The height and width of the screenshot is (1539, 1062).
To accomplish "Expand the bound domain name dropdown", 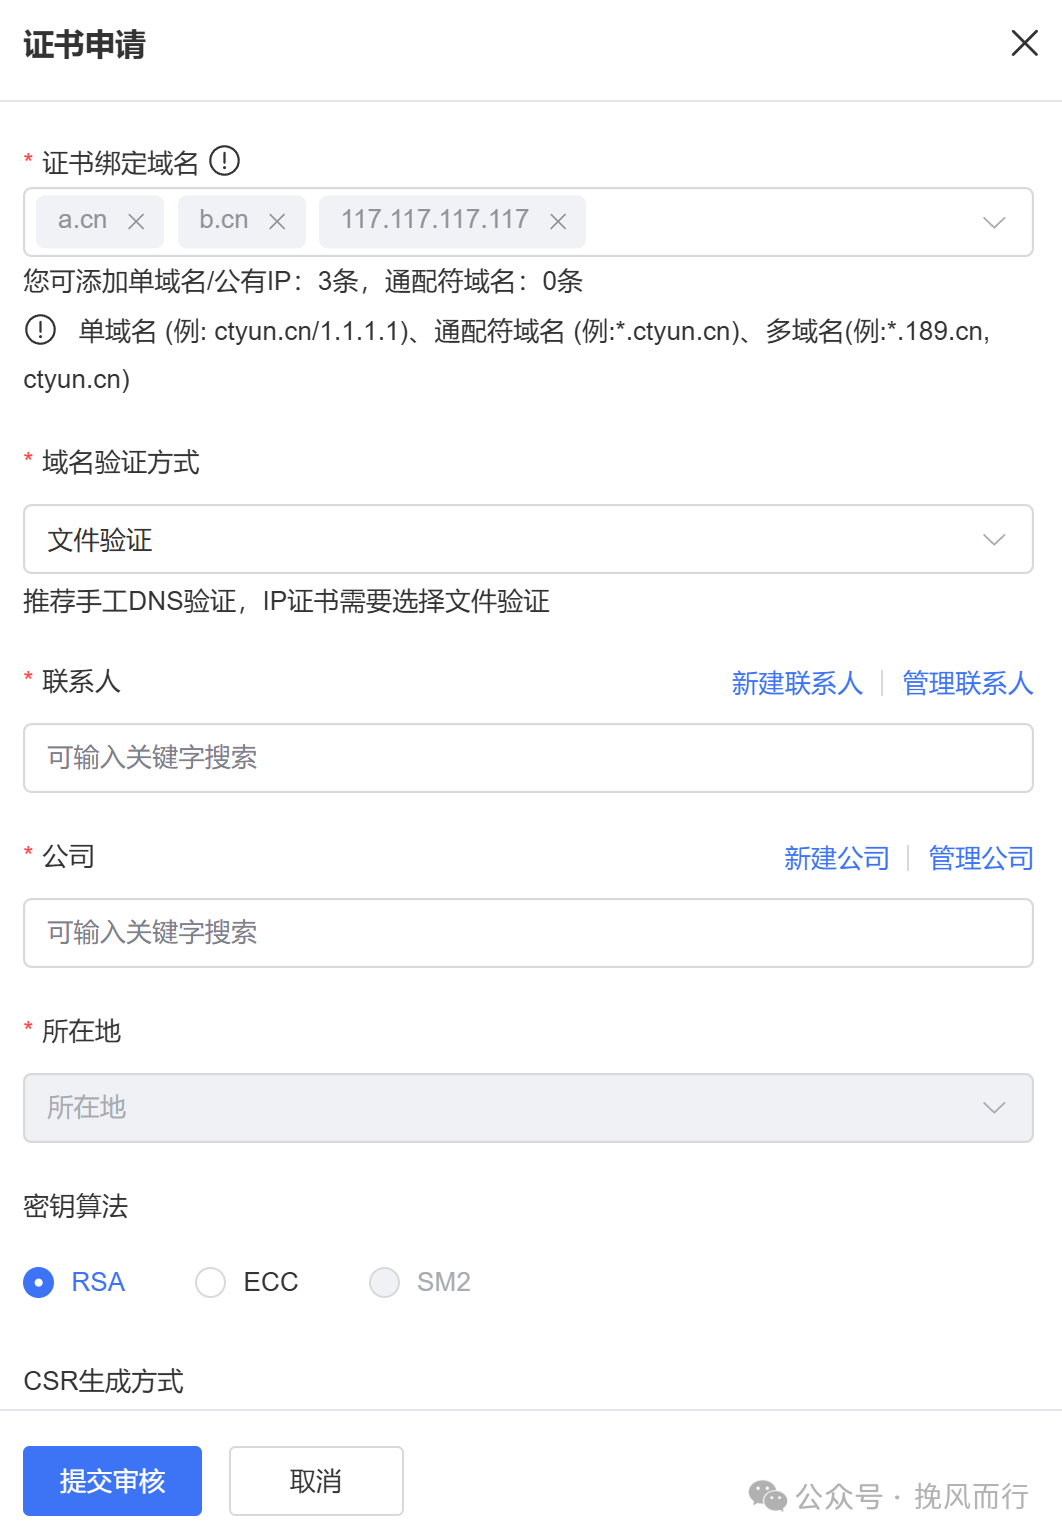I will [x=993, y=222].
